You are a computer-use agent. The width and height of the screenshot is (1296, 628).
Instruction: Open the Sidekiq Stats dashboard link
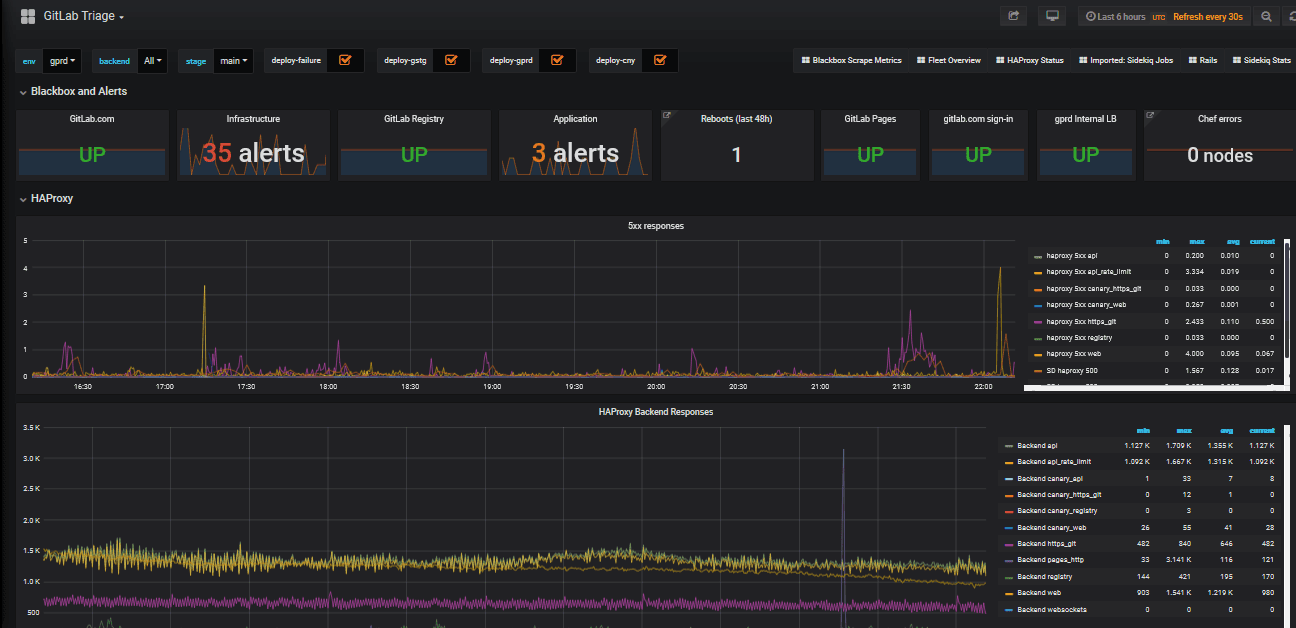click(x=1262, y=60)
